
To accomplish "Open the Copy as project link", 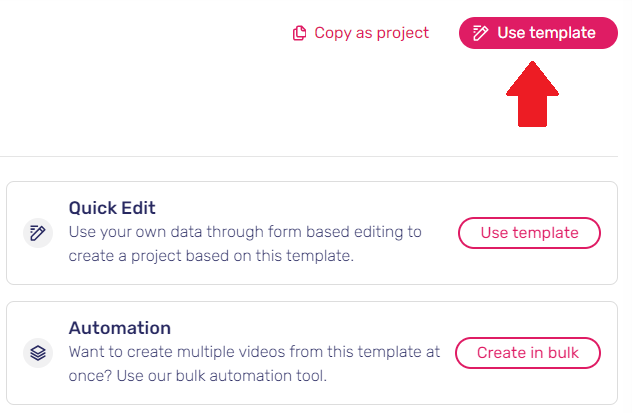I will 361,33.
